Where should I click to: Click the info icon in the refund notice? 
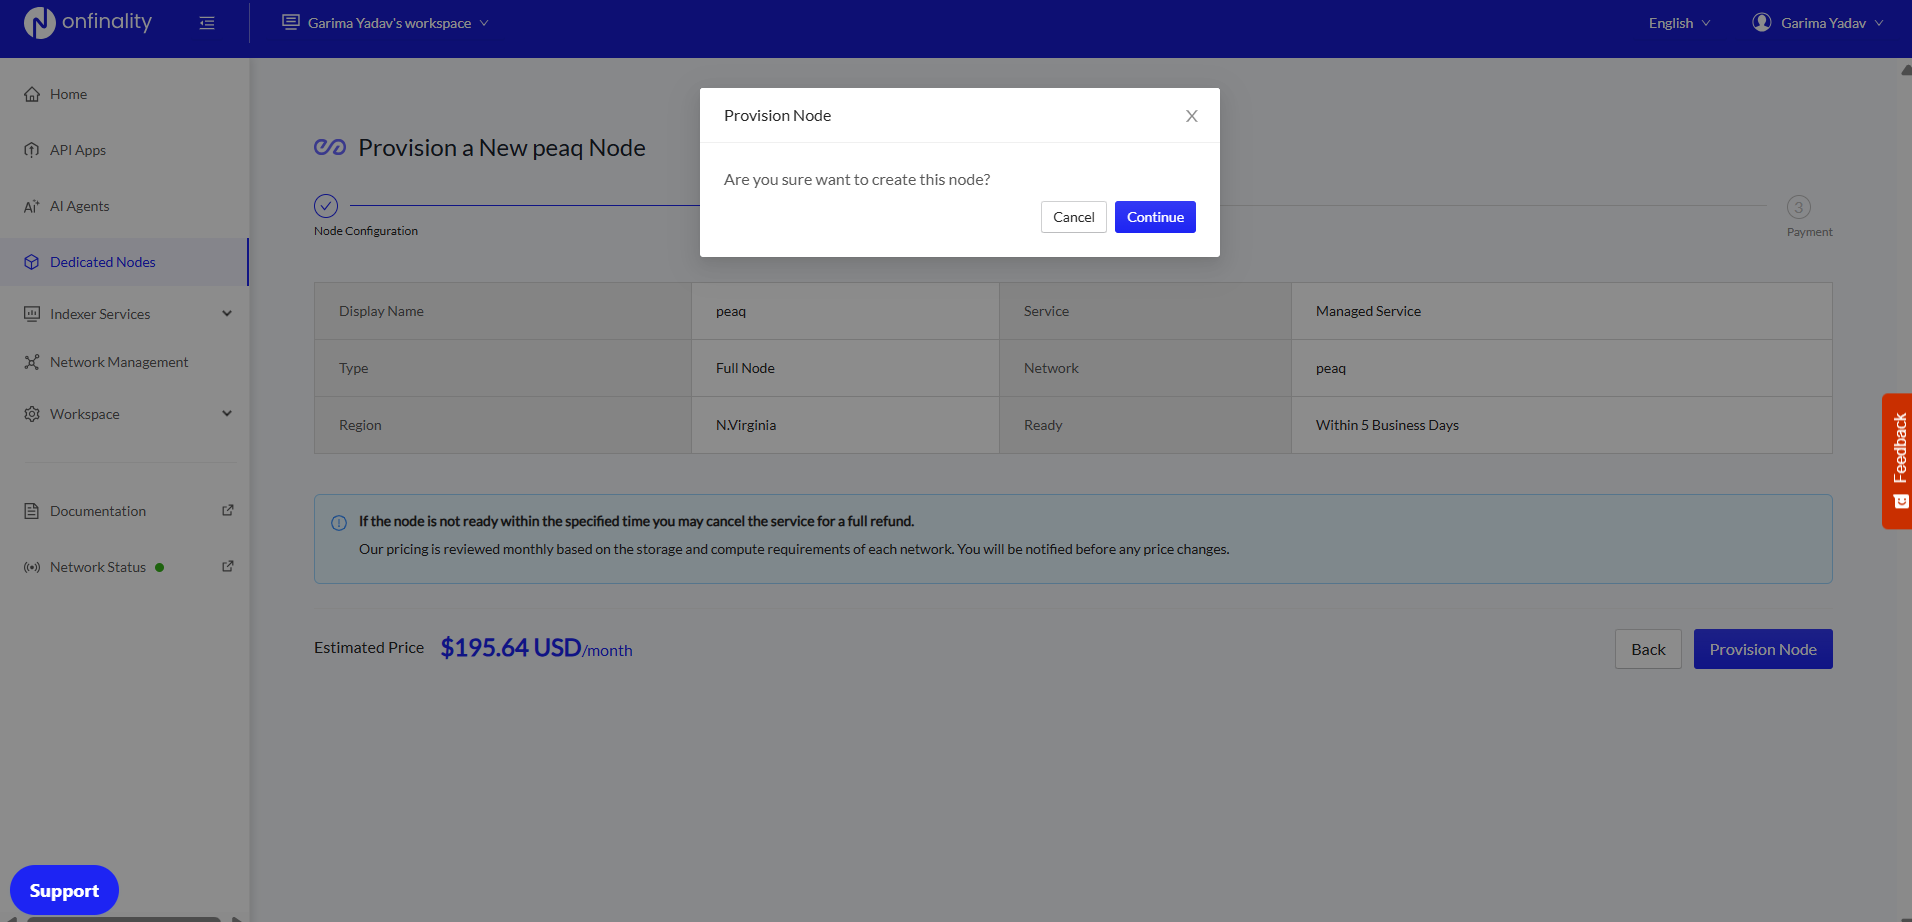[x=339, y=523]
